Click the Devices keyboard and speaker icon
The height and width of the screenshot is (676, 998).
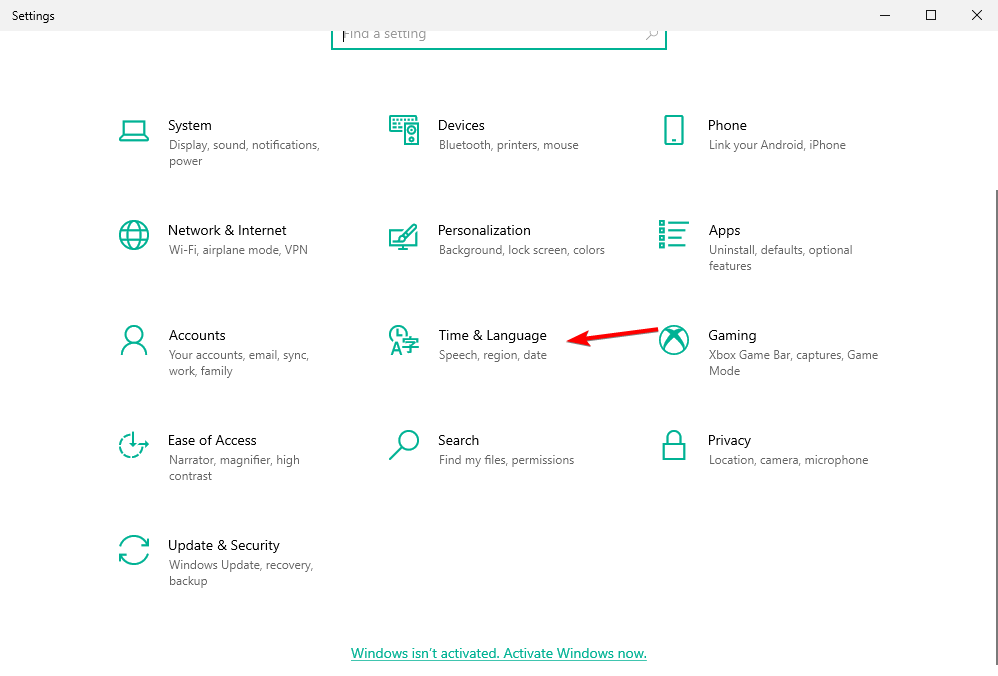tap(404, 130)
